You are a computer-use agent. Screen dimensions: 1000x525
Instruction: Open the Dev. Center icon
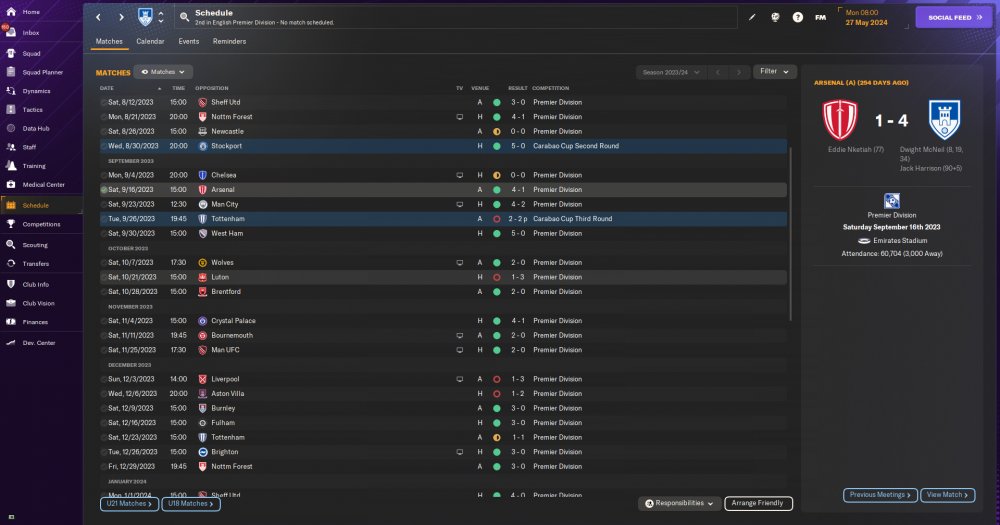point(11,343)
